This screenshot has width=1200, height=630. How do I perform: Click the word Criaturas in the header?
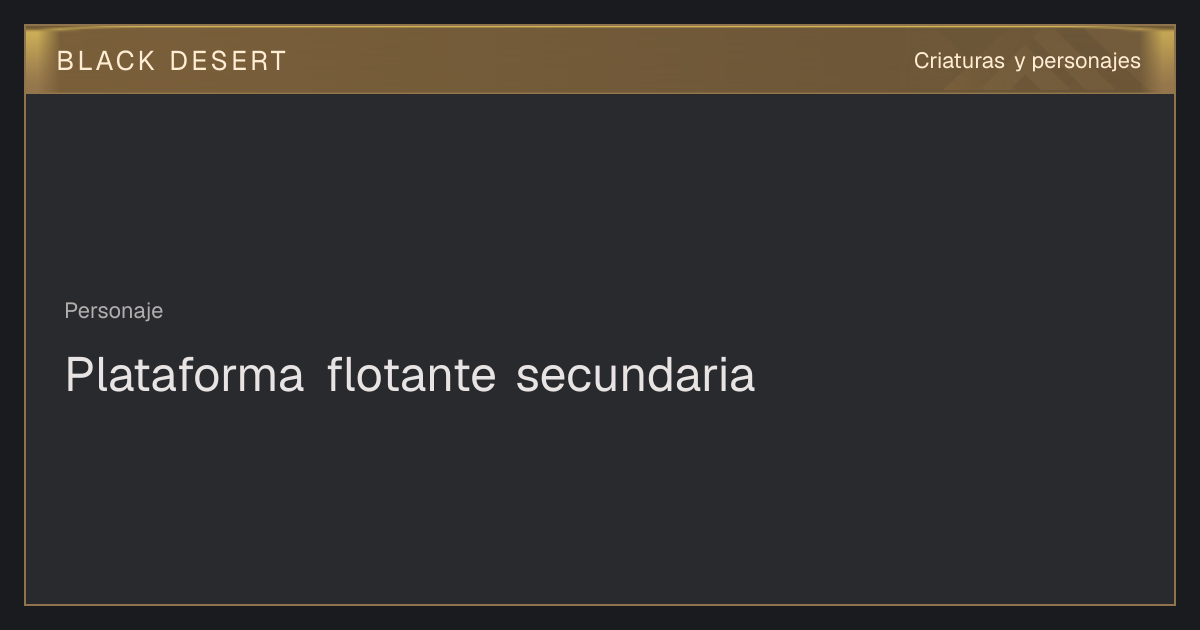959,61
